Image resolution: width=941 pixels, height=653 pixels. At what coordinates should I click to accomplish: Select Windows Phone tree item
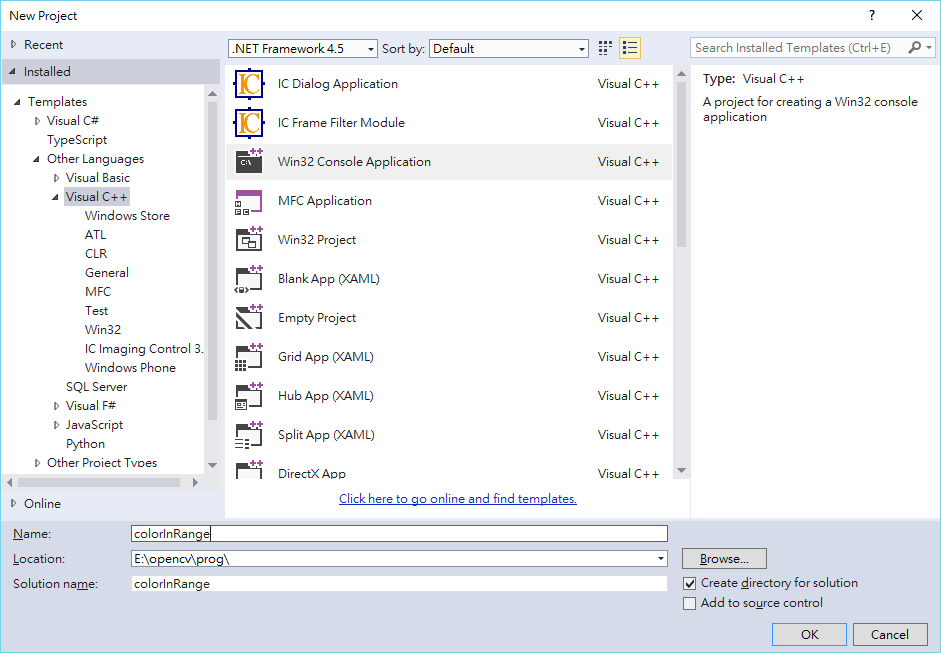pyautogui.click(x=130, y=368)
